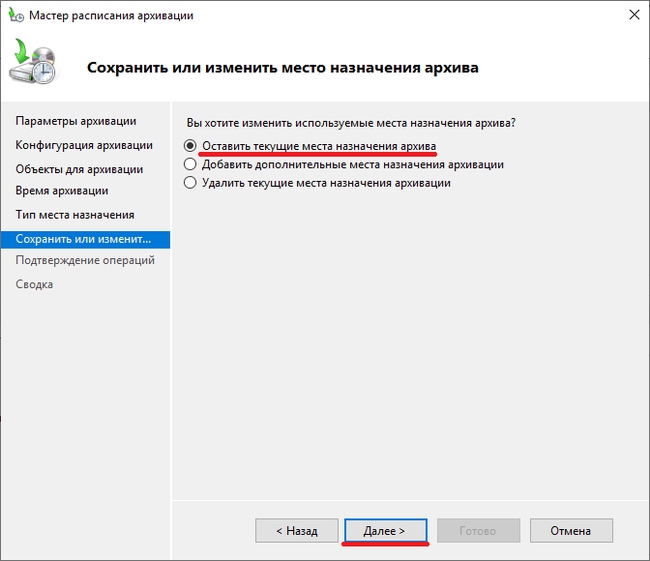Open the 'Конфигурация архивации' step

click(x=84, y=145)
